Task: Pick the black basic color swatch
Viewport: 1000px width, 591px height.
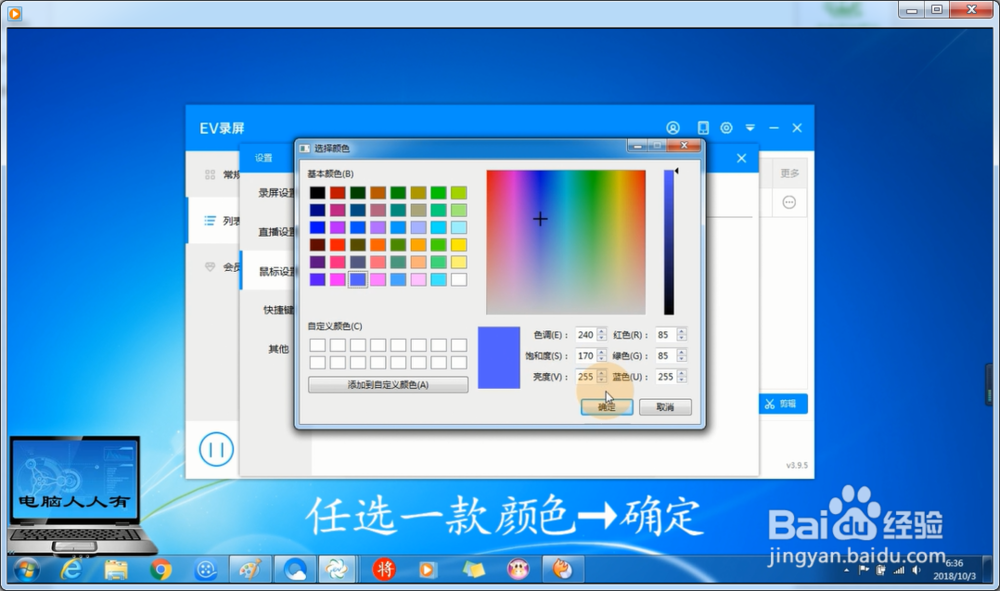Action: pyautogui.click(x=318, y=193)
